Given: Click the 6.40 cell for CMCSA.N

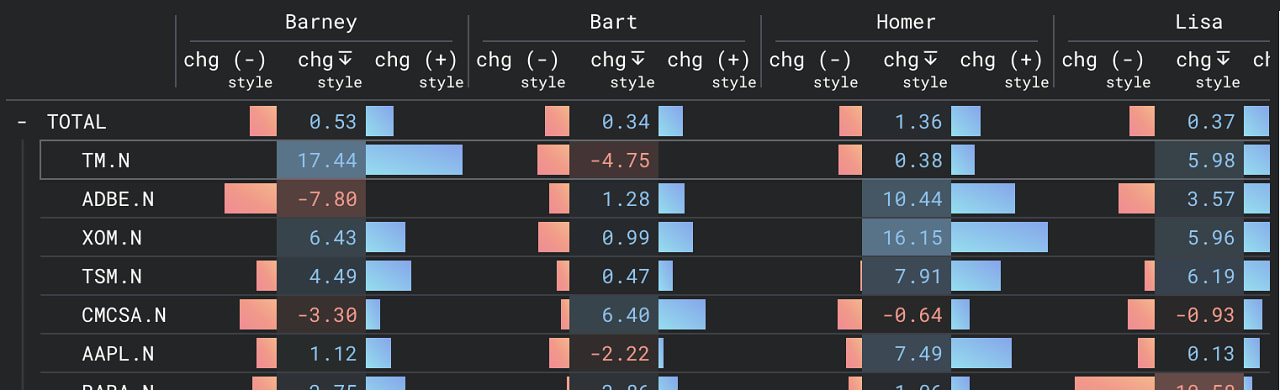Looking at the screenshot, I should coord(614,315).
